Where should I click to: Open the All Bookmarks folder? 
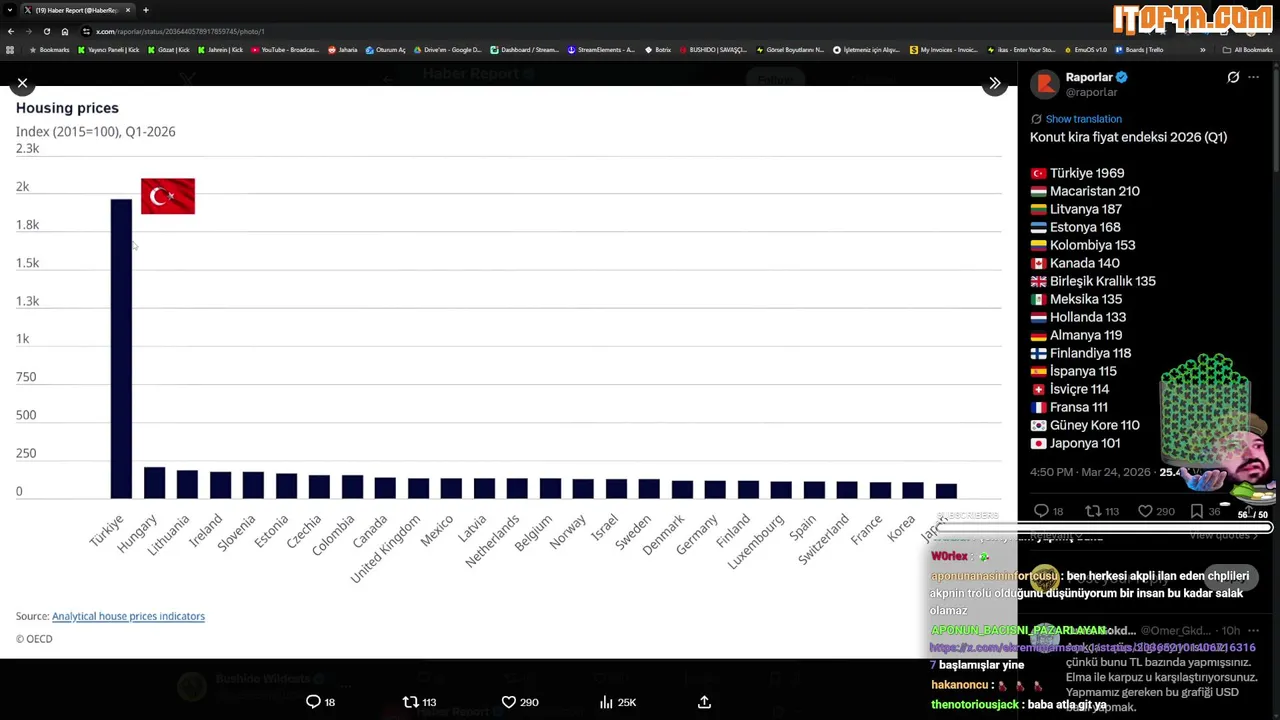[x=1247, y=50]
